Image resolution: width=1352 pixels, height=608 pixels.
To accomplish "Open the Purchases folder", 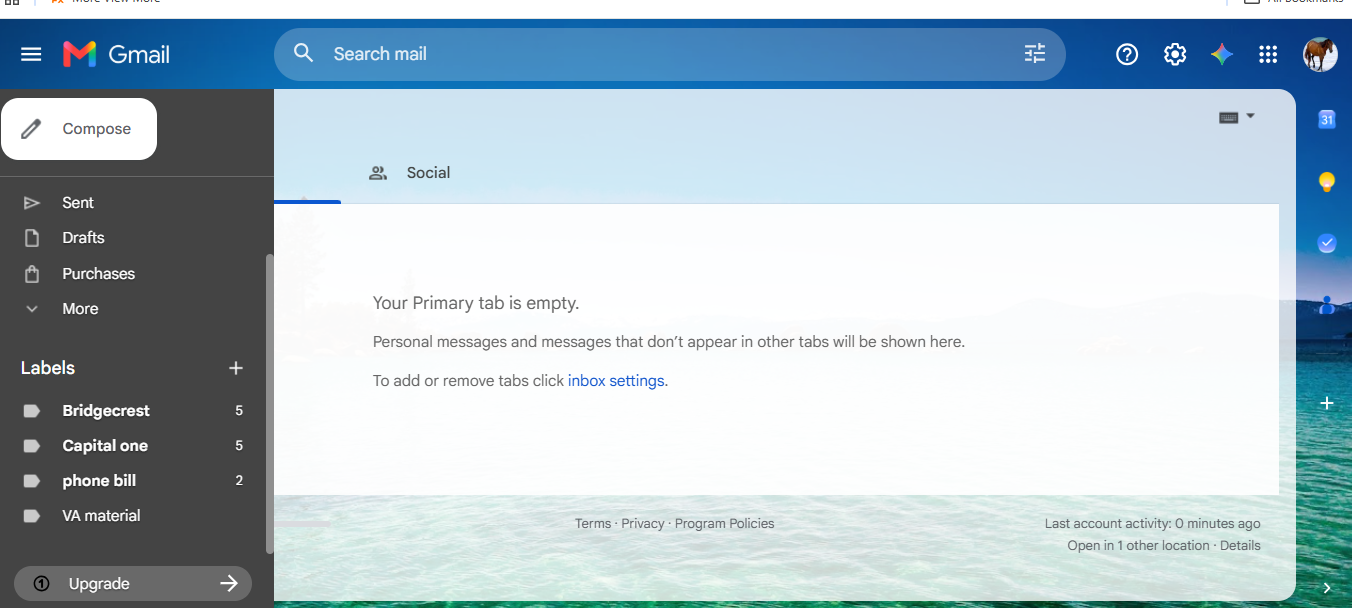I will [x=98, y=273].
